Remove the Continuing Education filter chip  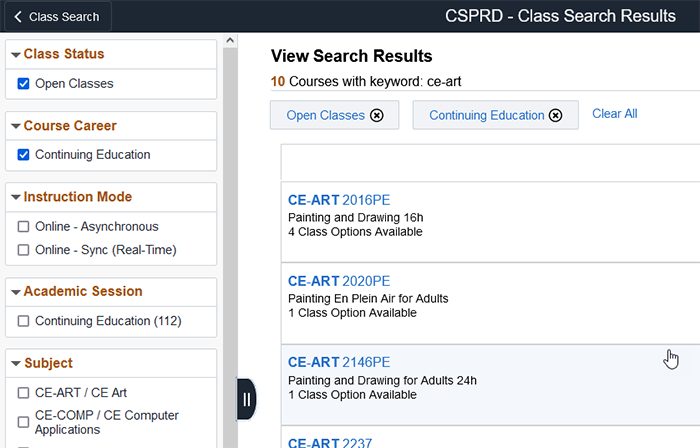pos(555,116)
